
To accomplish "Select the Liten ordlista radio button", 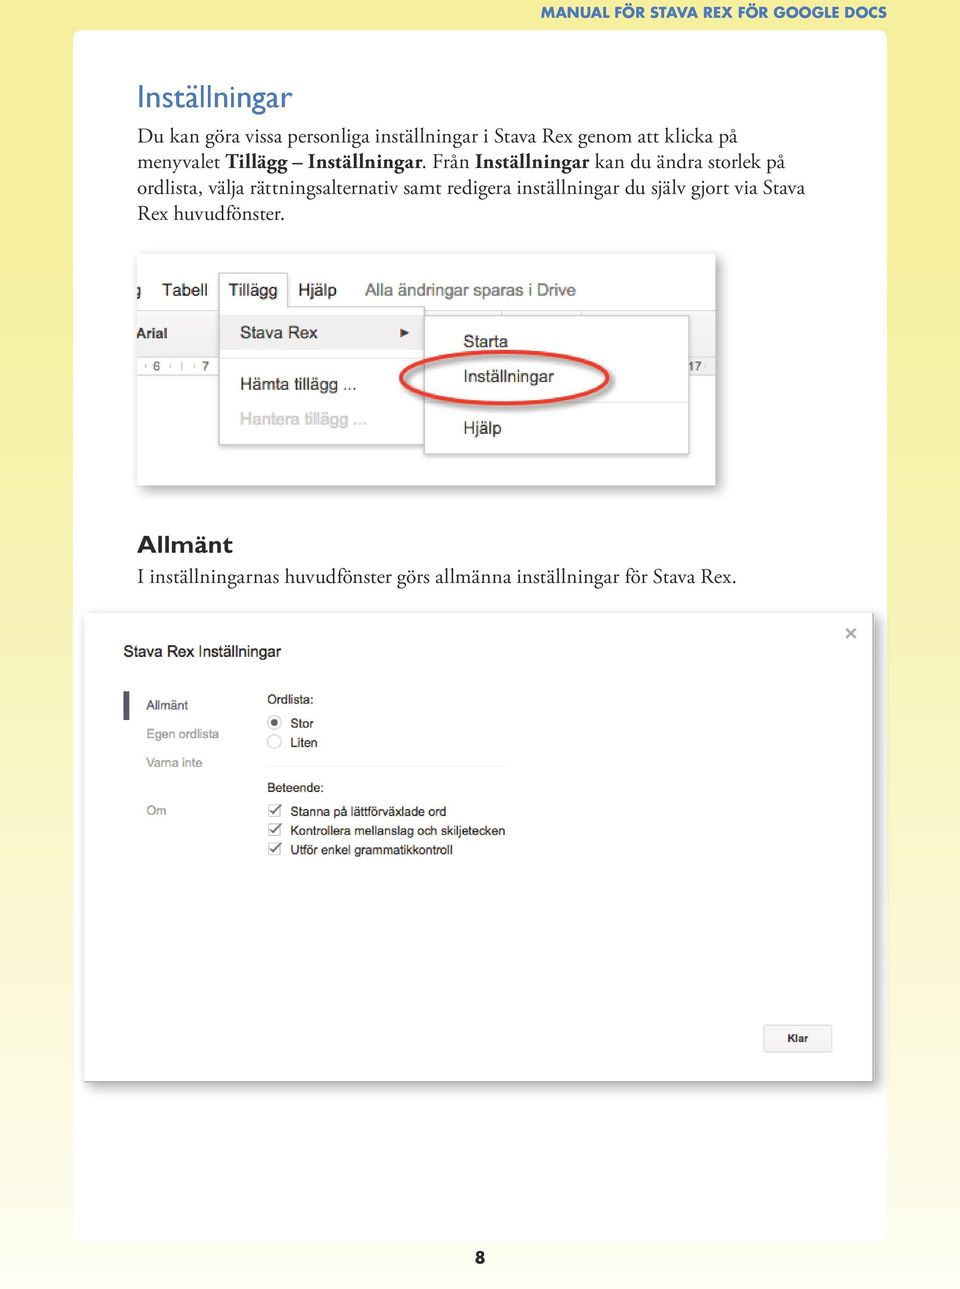I will (274, 742).
